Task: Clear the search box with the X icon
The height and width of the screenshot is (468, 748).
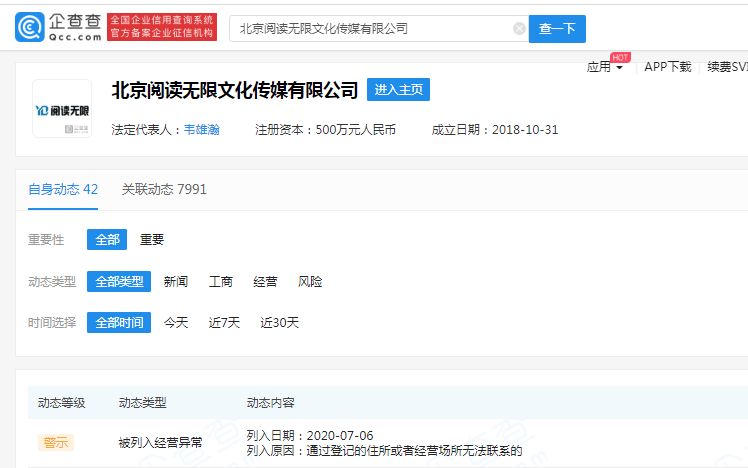Action: tap(519, 29)
